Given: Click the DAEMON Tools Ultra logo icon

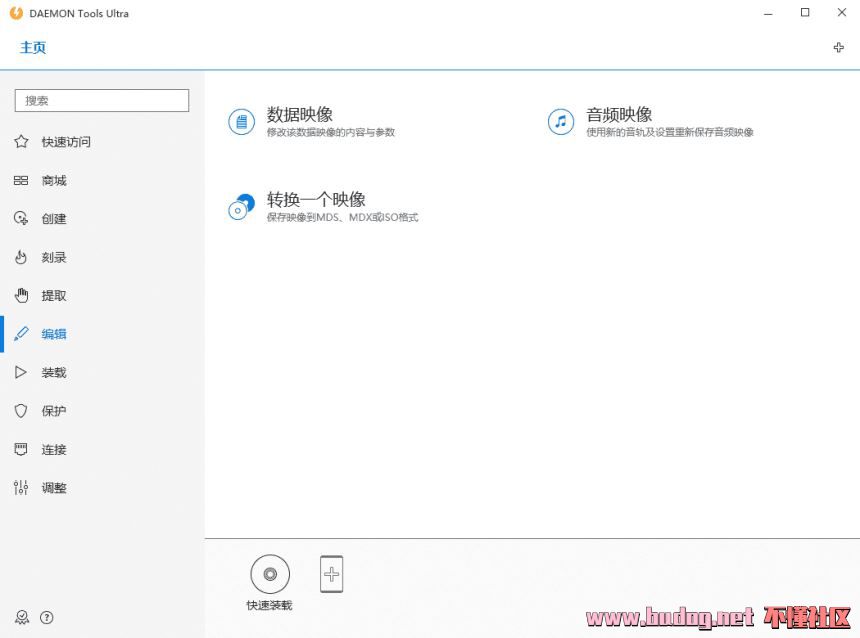Looking at the screenshot, I should 16,13.
